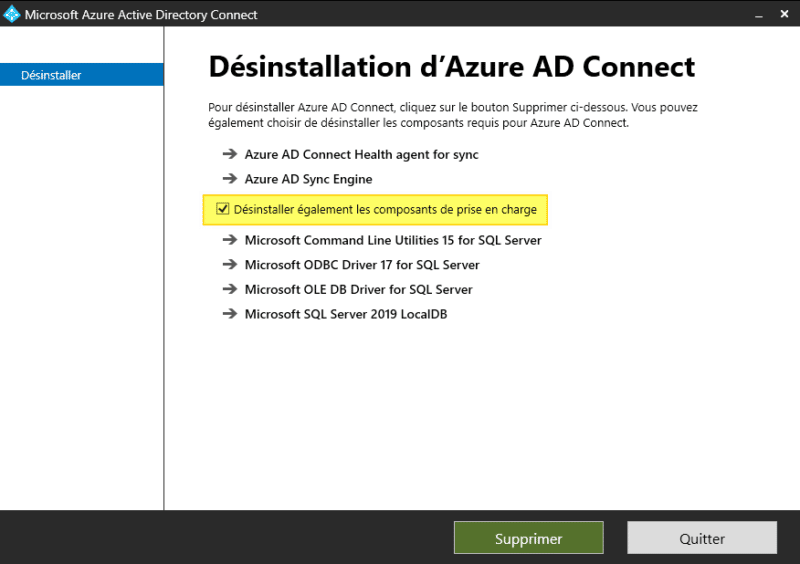Click the heading Désinstallation d'Azure AD Connect

click(x=452, y=67)
